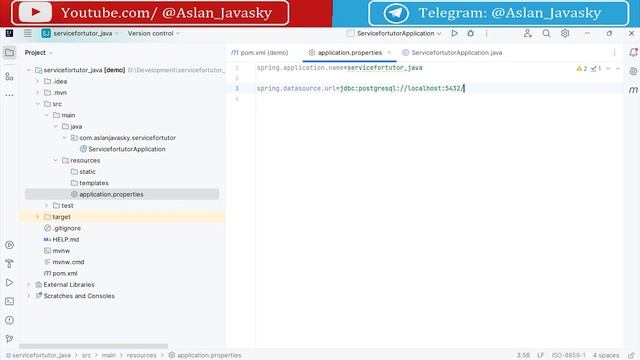This screenshot has width=640, height=360.
Task: Debug ServicefortutorApplication with the bug icon
Action: pos(471,33)
